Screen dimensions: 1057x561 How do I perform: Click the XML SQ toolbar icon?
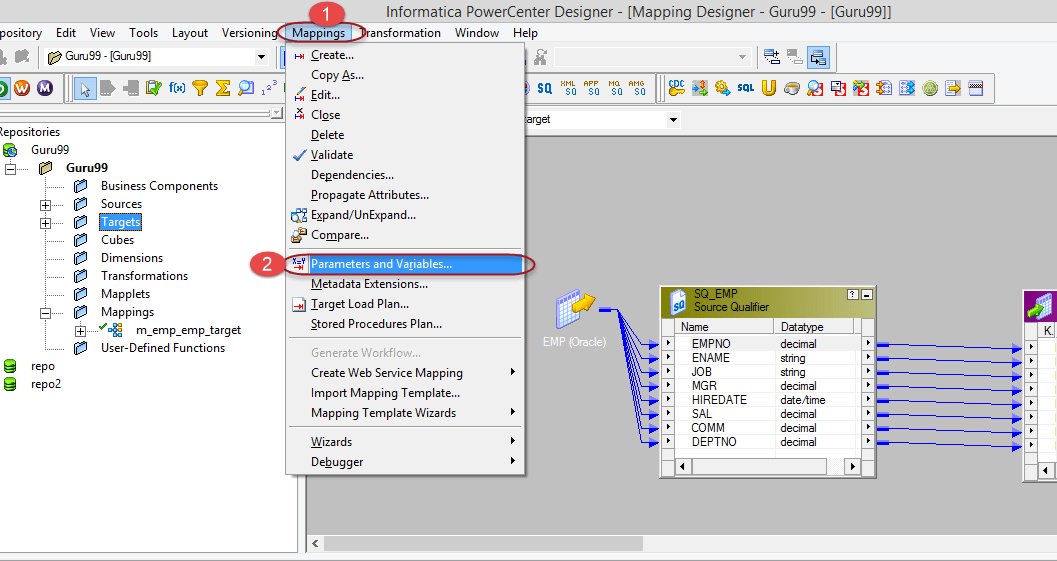pyautogui.click(x=568, y=88)
